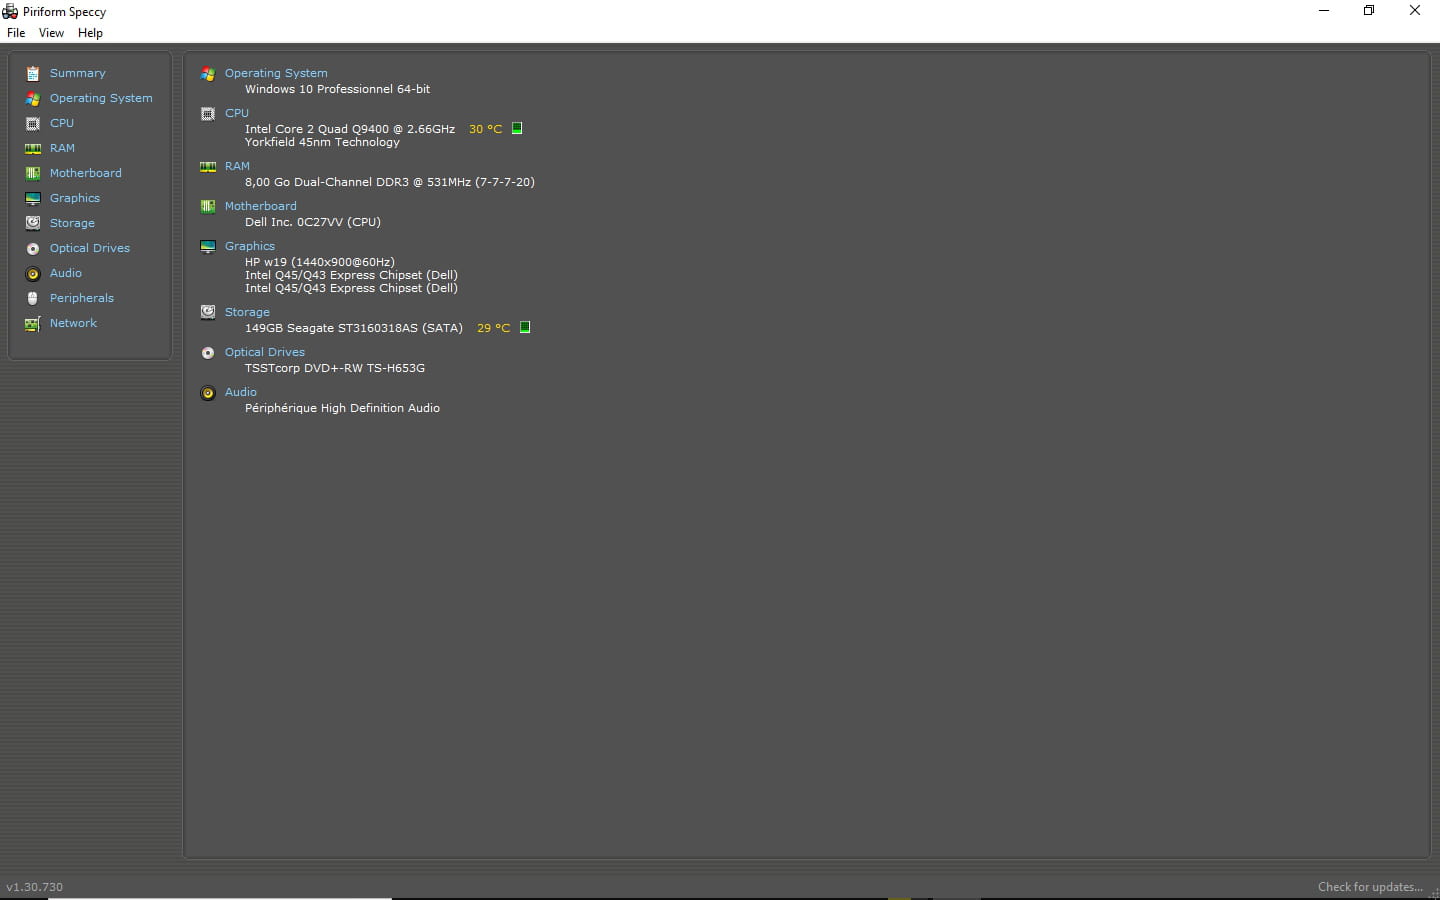The width and height of the screenshot is (1440, 900).
Task: Click the Operating System heading link
Action: 276,73
